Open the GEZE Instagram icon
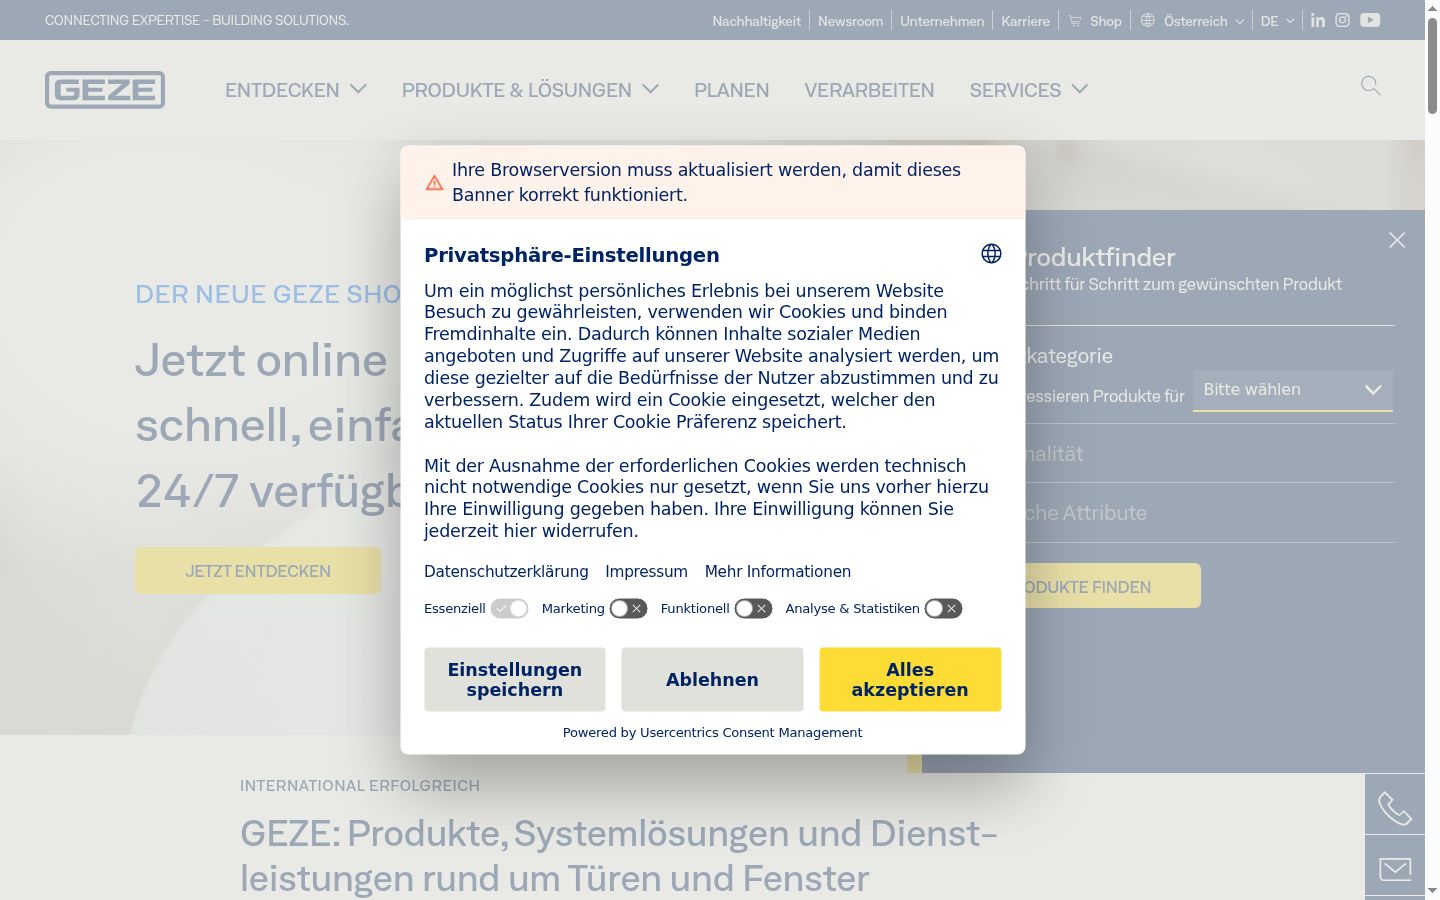This screenshot has width=1440, height=900. [x=1343, y=20]
